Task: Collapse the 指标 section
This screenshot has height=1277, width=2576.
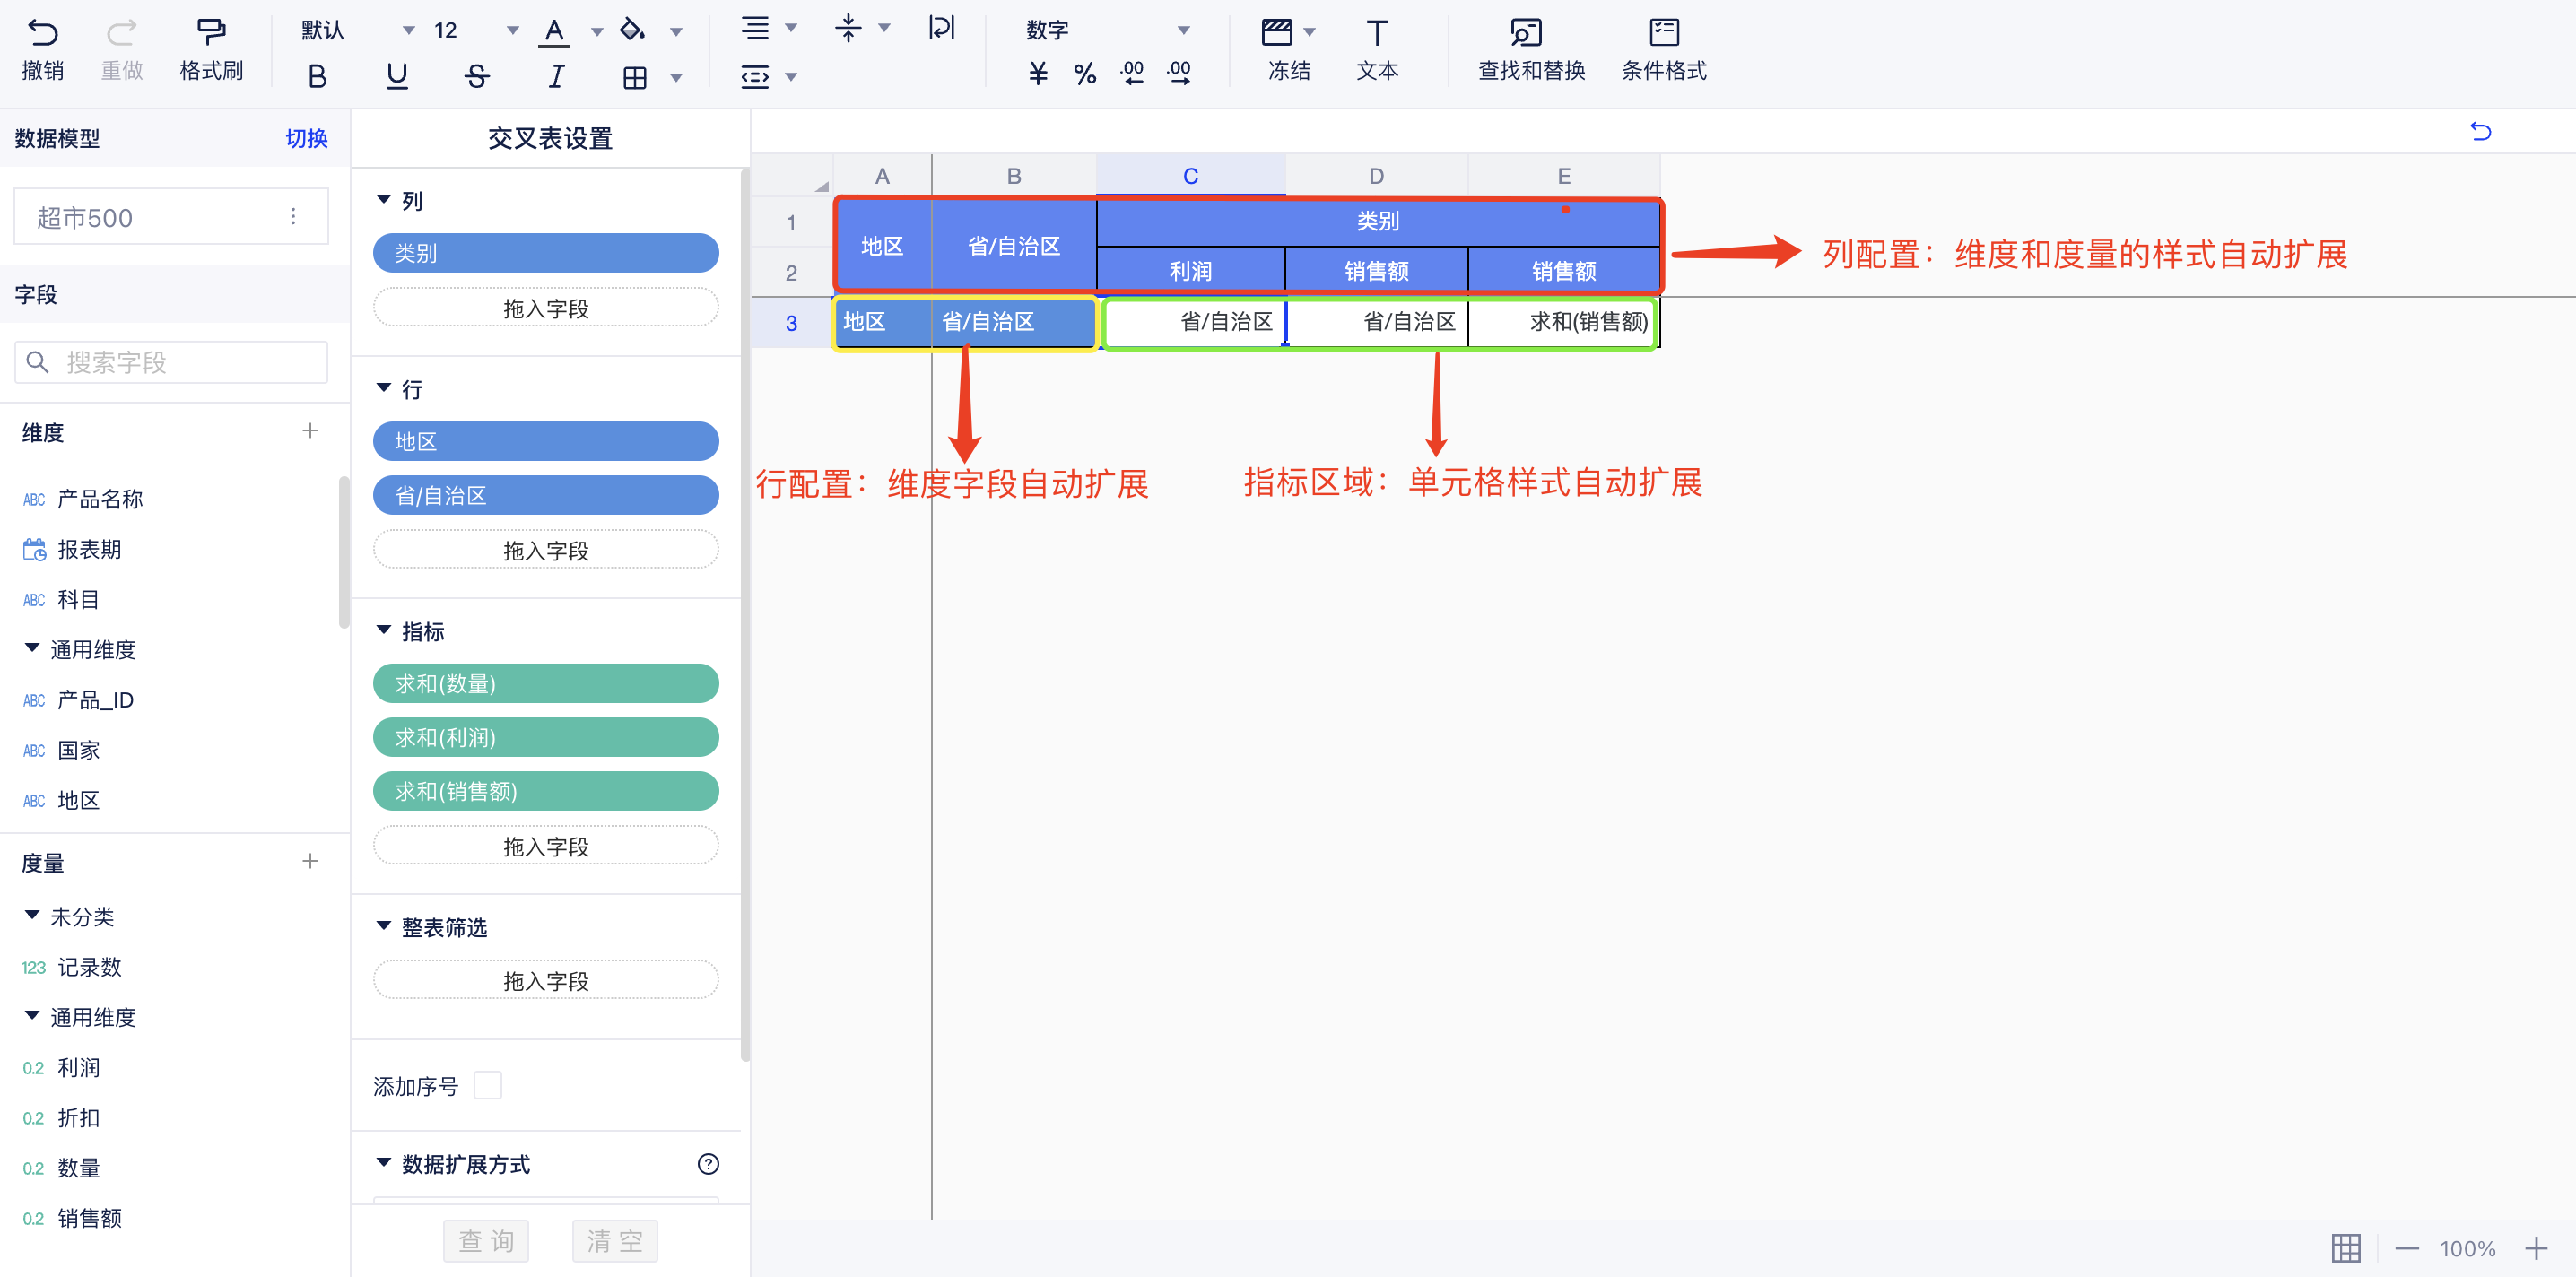Action: click(384, 630)
